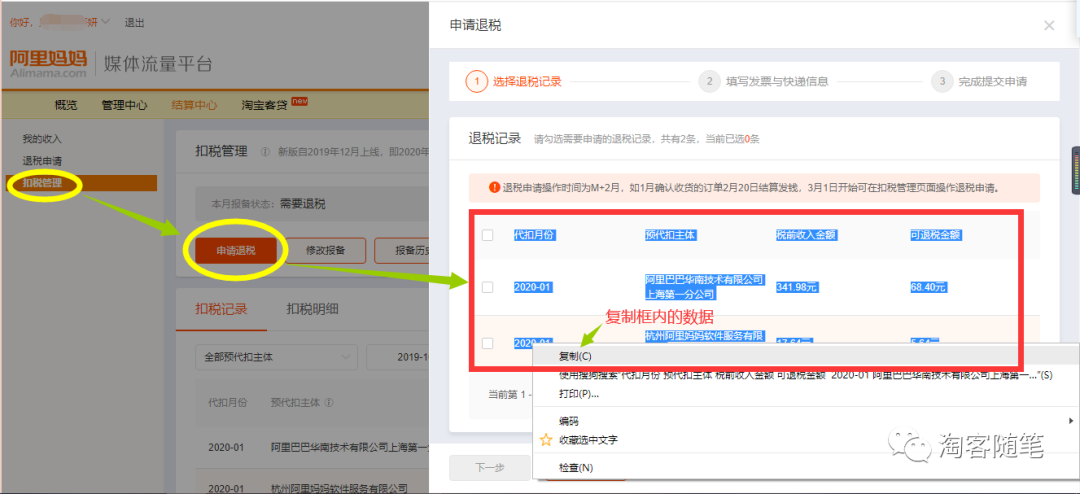The width and height of the screenshot is (1080, 494).
Task: Toggle the select-all checkbox in table header
Action: (x=488, y=235)
